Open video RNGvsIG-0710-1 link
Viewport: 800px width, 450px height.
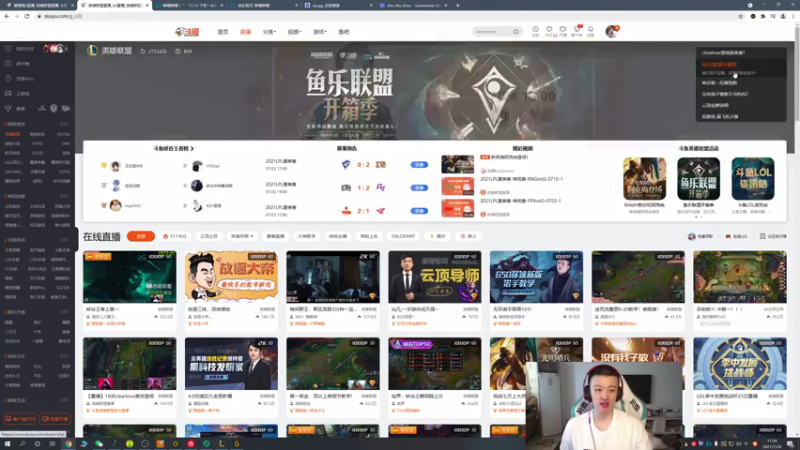[x=521, y=179]
